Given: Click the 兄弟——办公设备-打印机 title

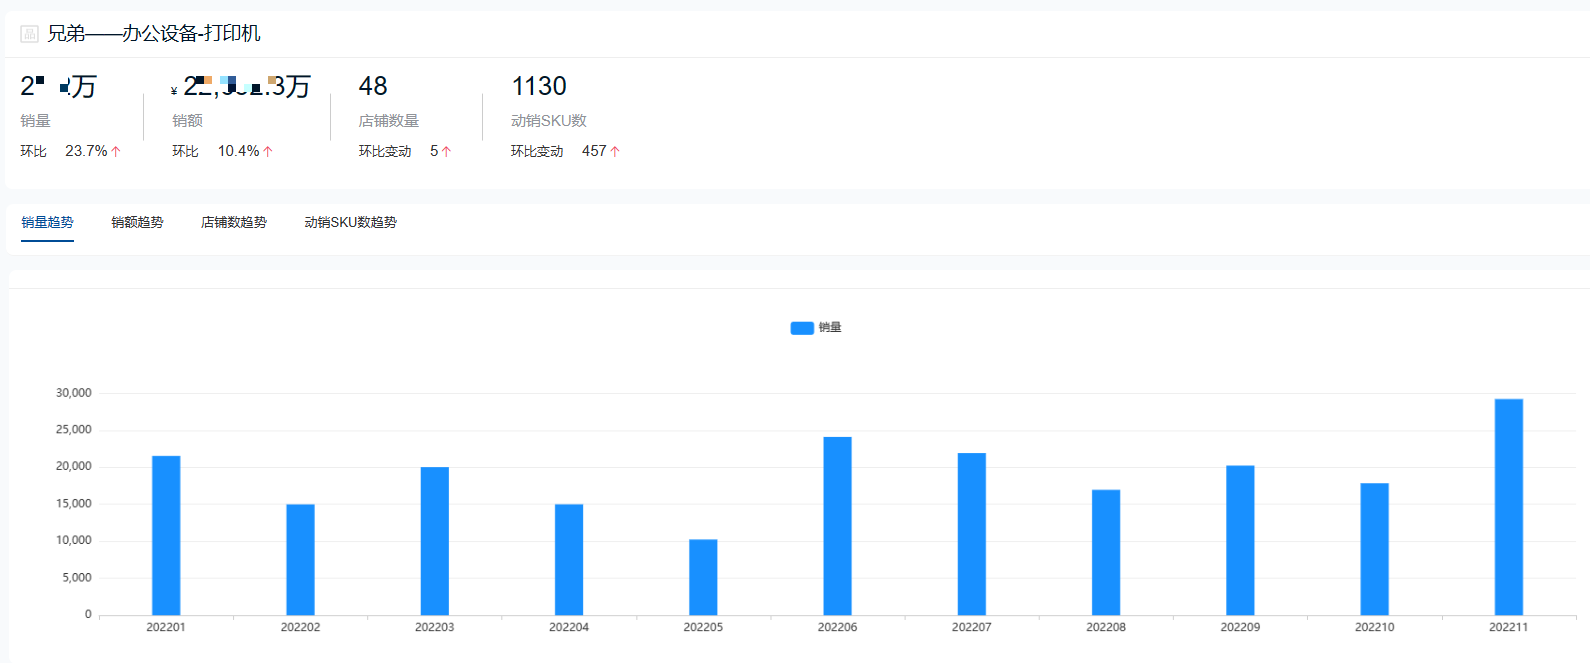Looking at the screenshot, I should point(154,34).
